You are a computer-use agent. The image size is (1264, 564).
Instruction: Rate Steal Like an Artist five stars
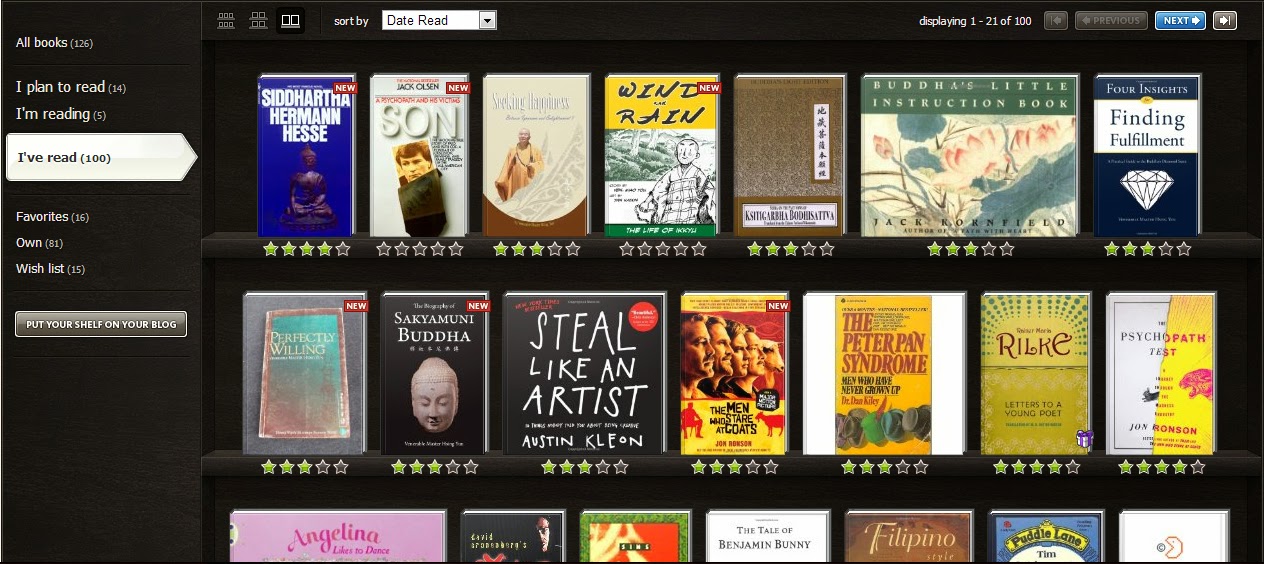point(621,467)
